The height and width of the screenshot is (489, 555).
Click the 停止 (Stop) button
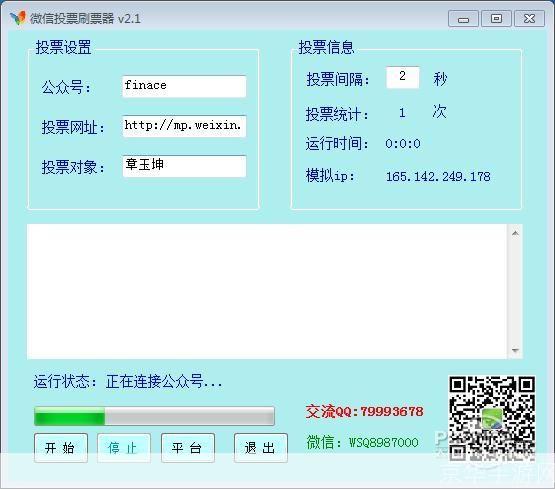coord(124,448)
